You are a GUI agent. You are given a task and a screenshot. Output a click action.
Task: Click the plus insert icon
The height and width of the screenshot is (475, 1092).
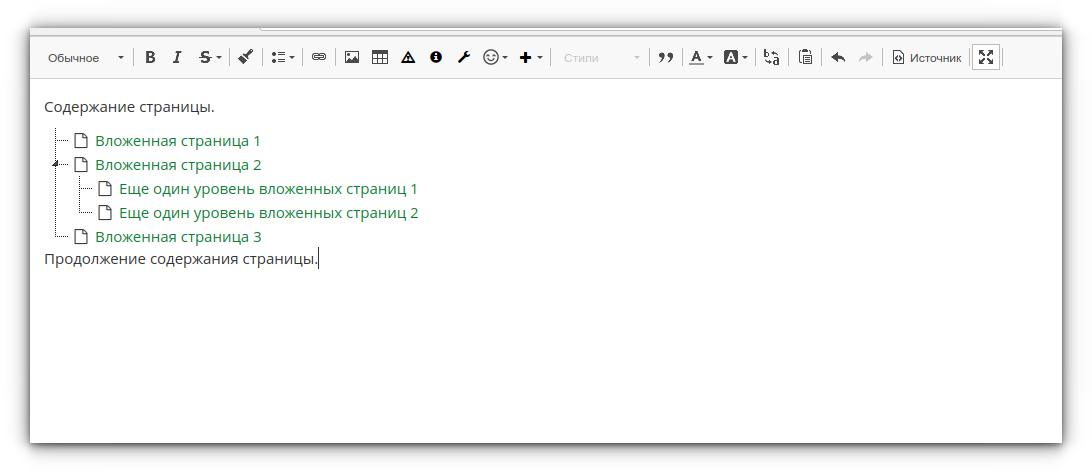point(526,58)
